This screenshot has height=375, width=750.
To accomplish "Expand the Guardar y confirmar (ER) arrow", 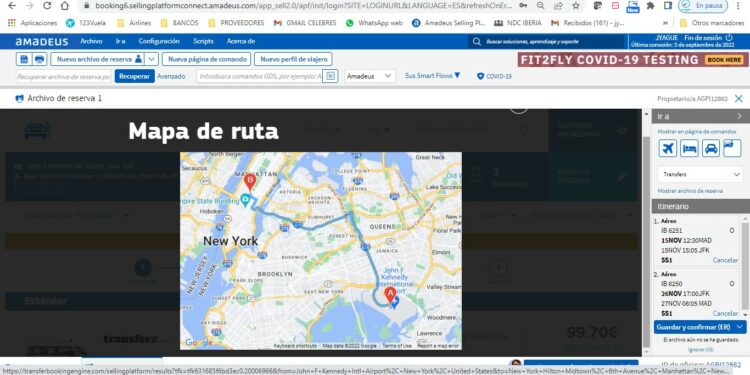I will click(x=740, y=327).
